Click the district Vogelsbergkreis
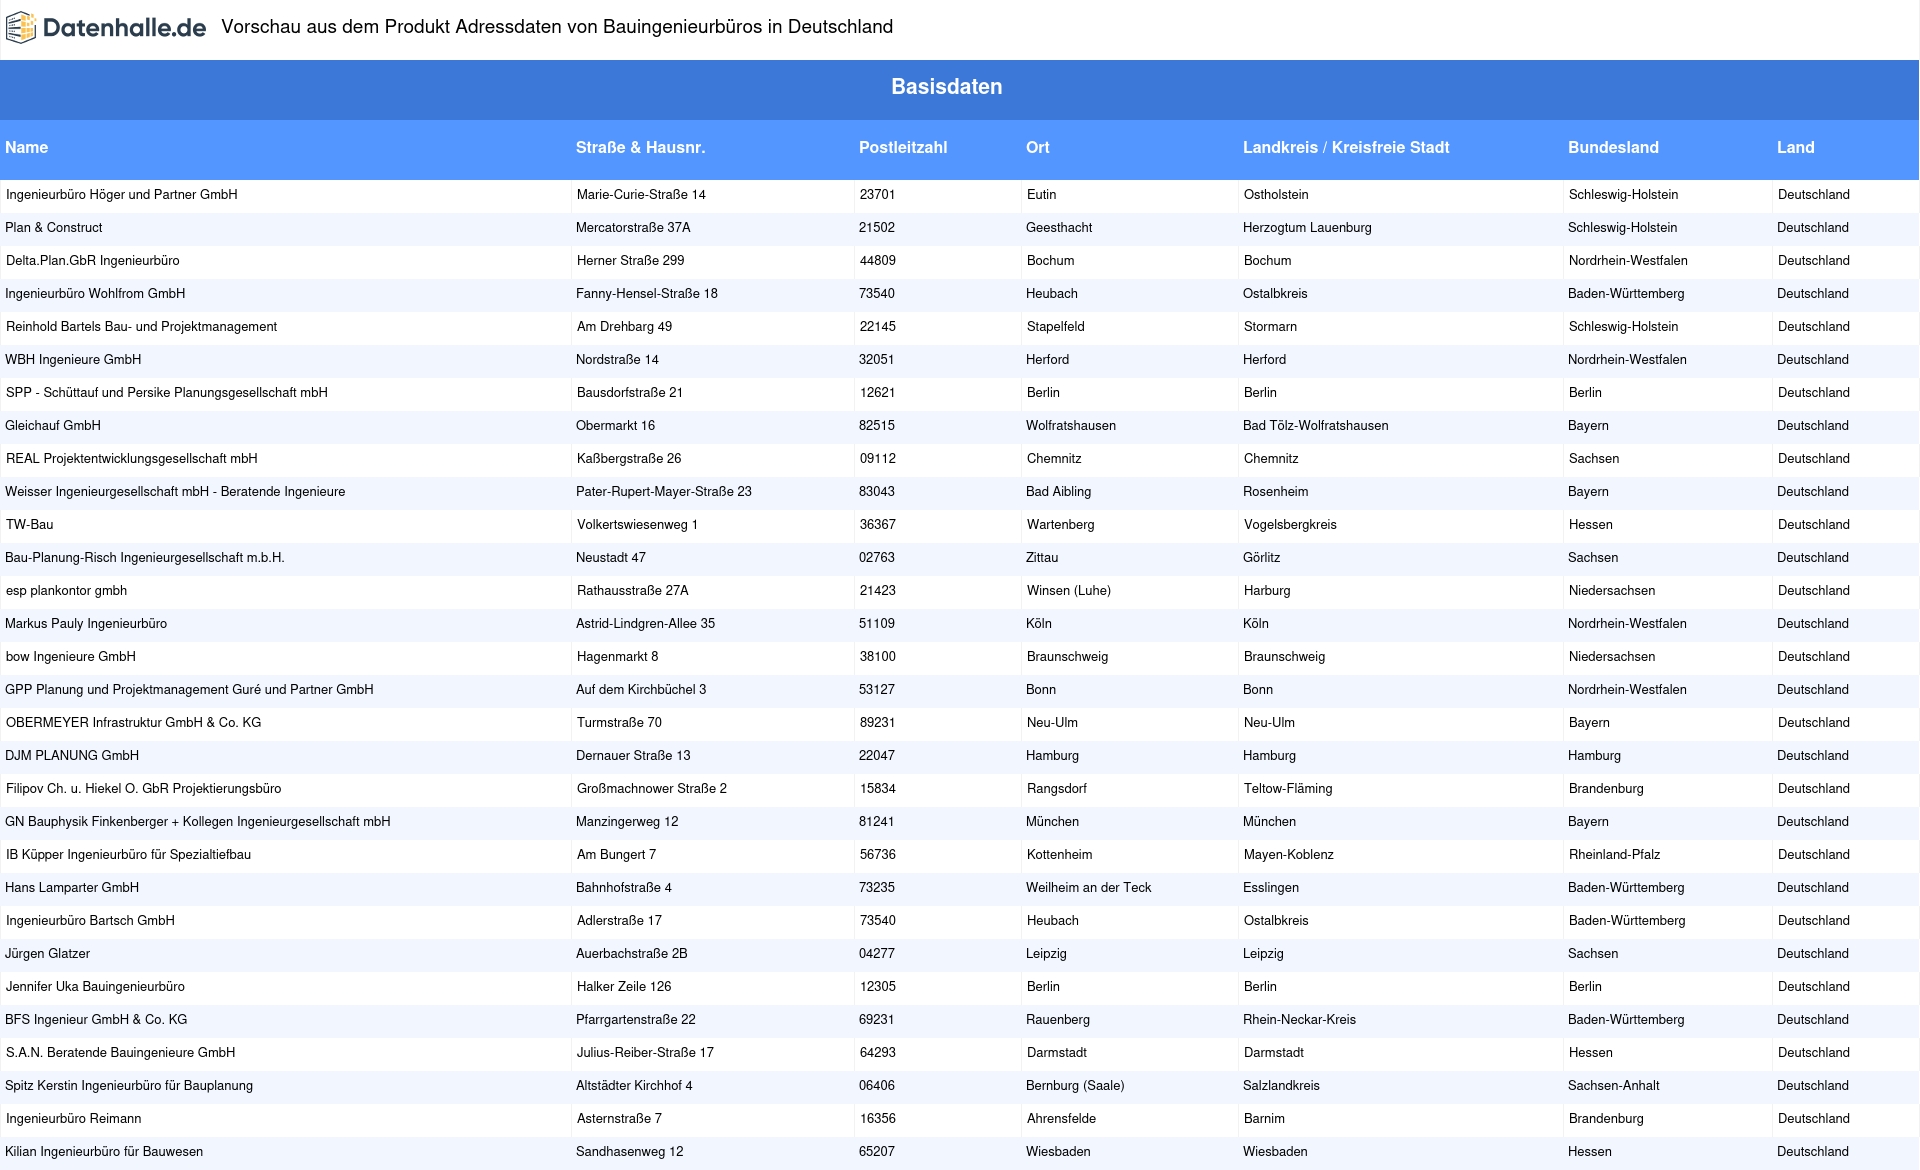This screenshot has height=1170, width=1920. pyautogui.click(x=1290, y=525)
